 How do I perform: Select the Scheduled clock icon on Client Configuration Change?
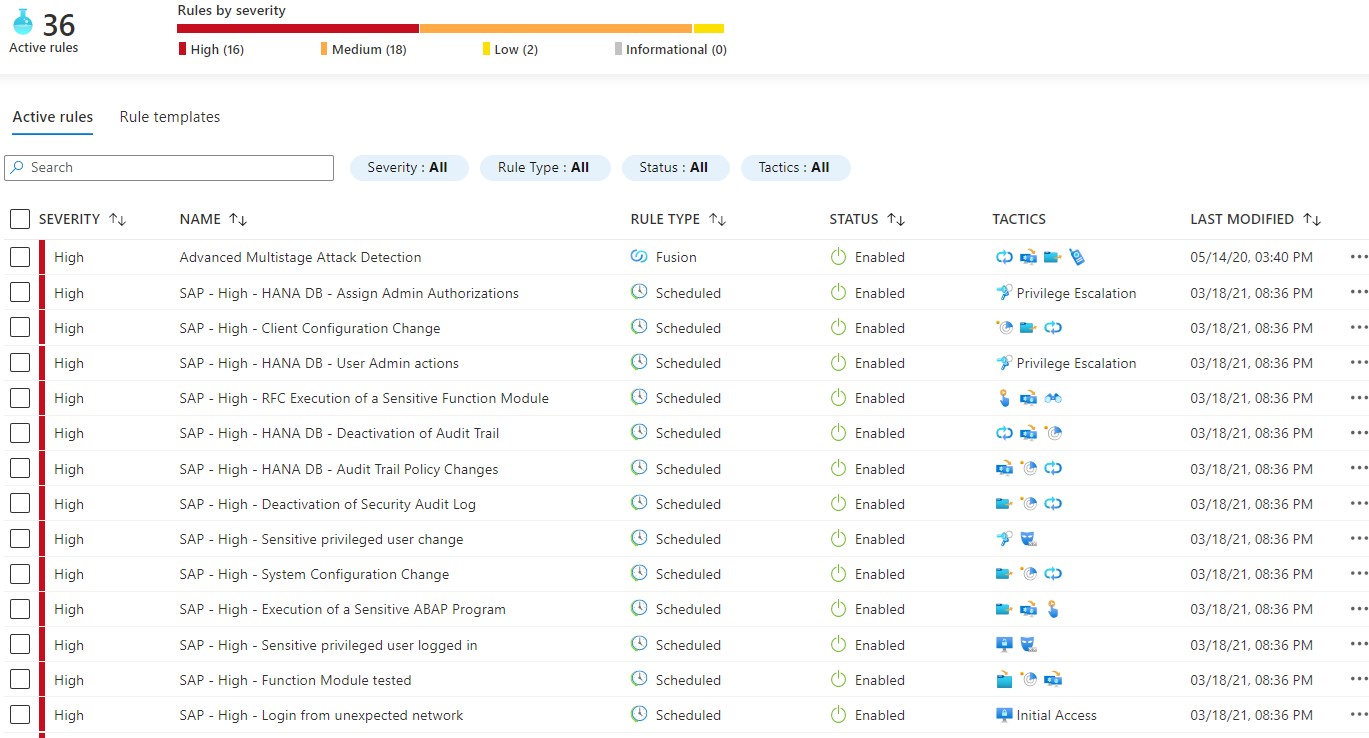(x=637, y=328)
